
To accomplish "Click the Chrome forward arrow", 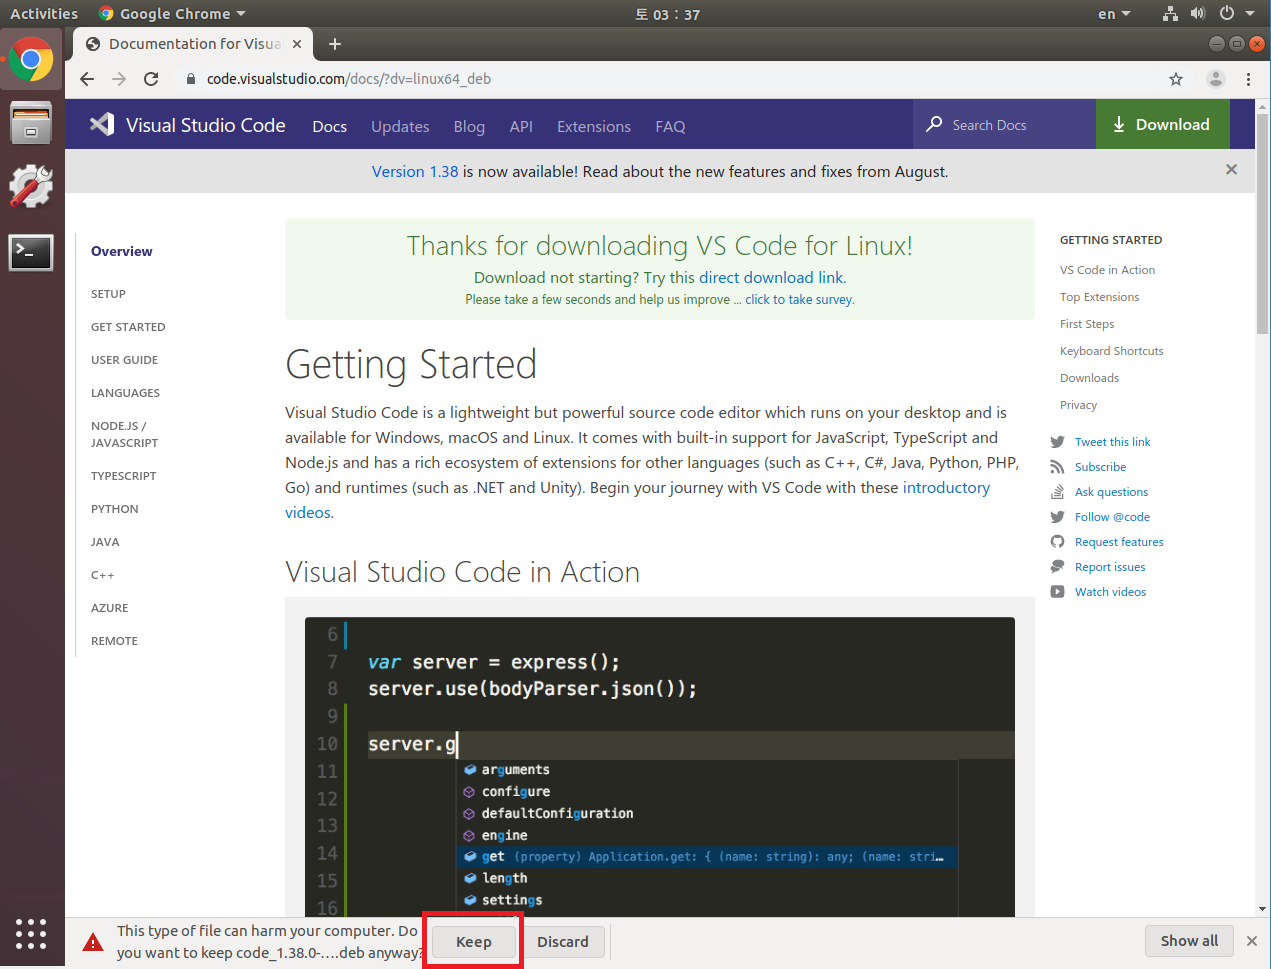I will pyautogui.click(x=119, y=79).
